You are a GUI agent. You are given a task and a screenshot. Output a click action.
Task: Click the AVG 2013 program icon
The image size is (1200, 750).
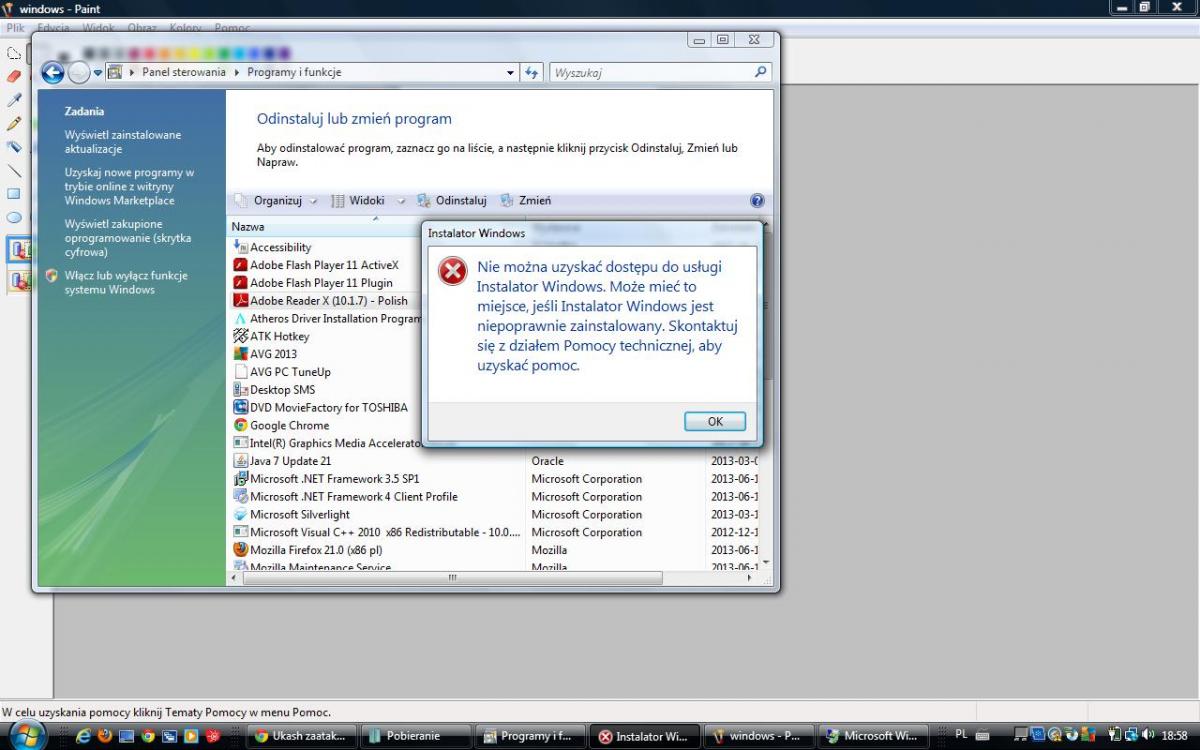[240, 354]
